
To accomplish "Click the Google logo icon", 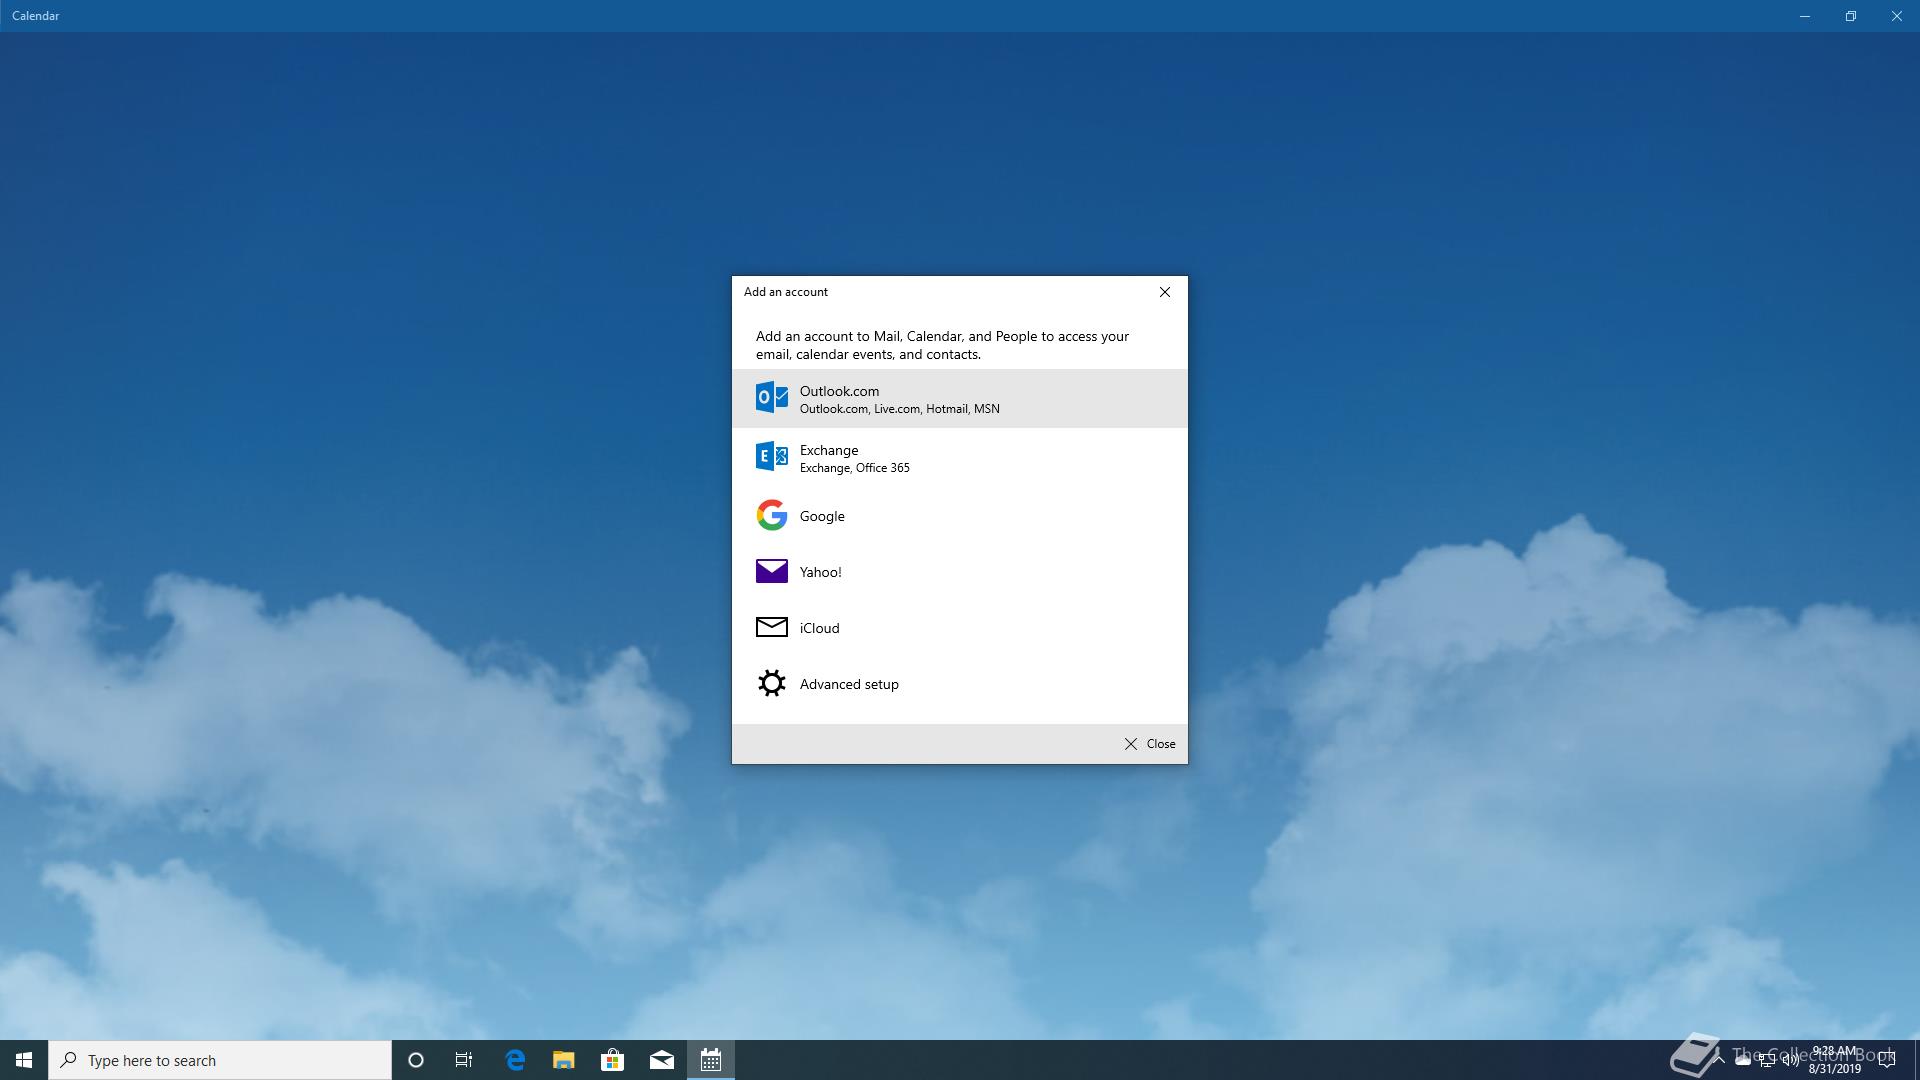I will [771, 515].
